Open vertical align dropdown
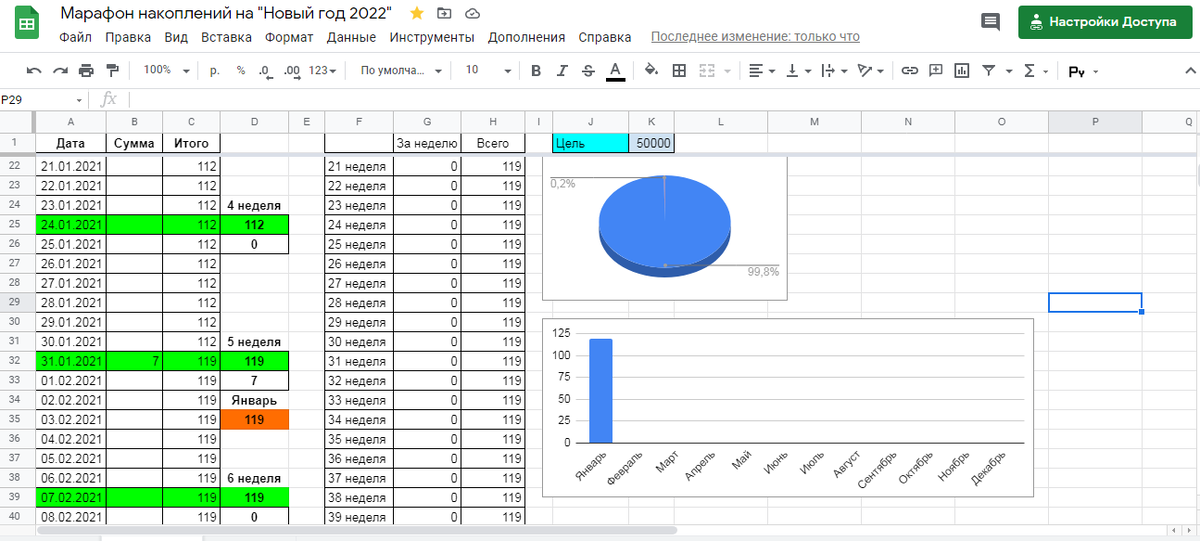1200x541 pixels. (798, 71)
